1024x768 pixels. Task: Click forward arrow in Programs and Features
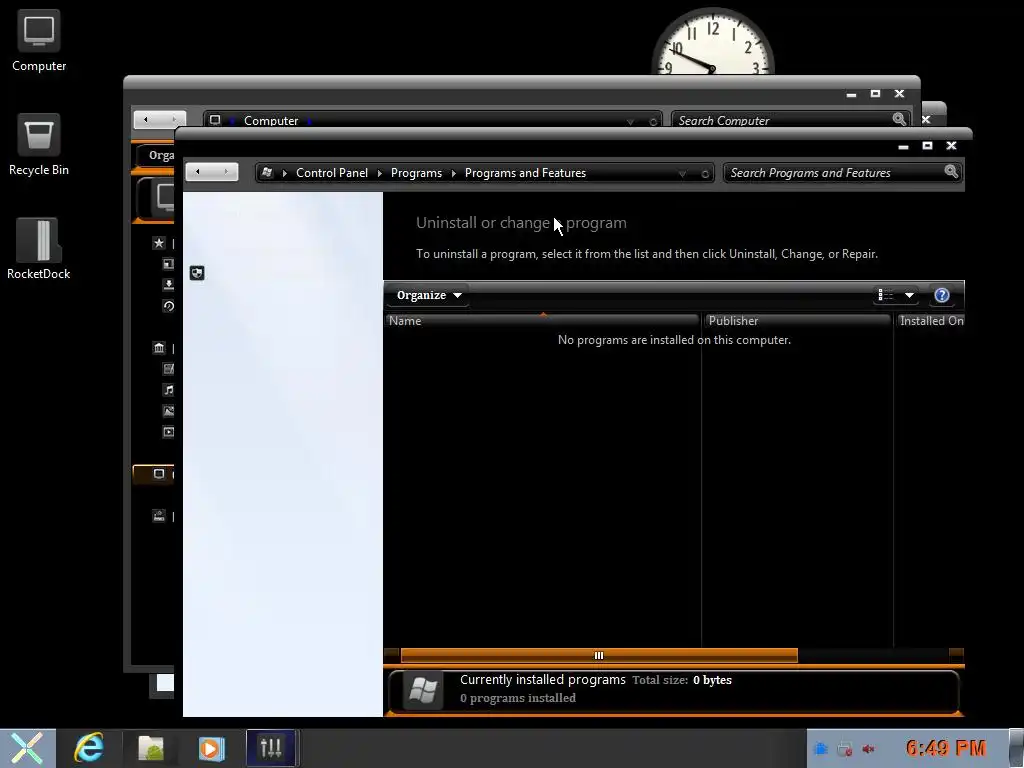coord(226,172)
